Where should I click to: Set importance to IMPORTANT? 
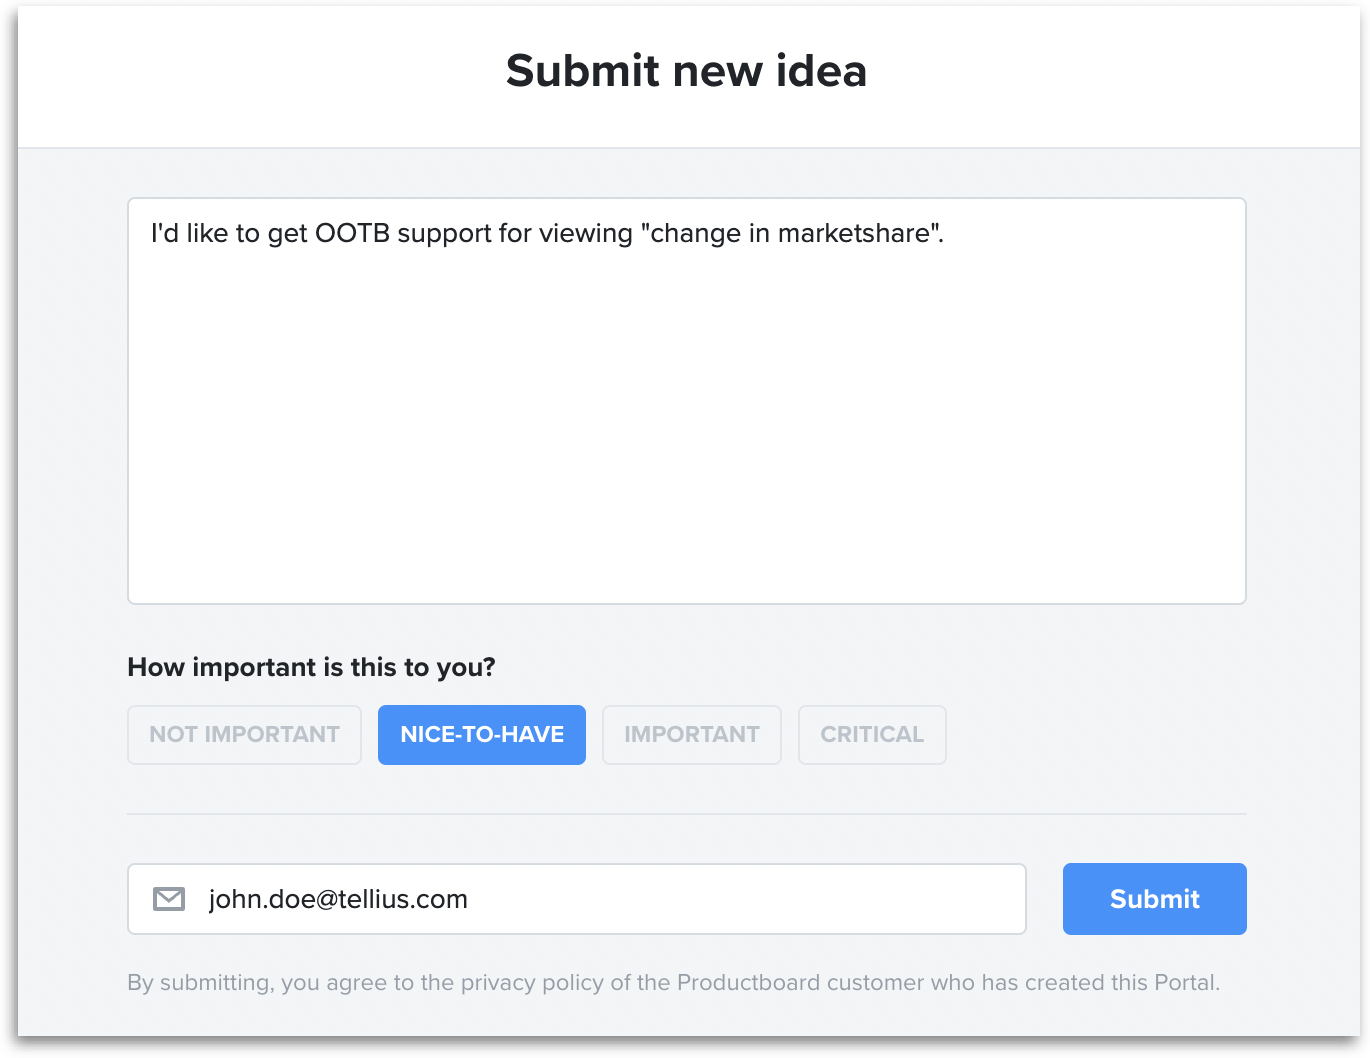click(x=692, y=735)
